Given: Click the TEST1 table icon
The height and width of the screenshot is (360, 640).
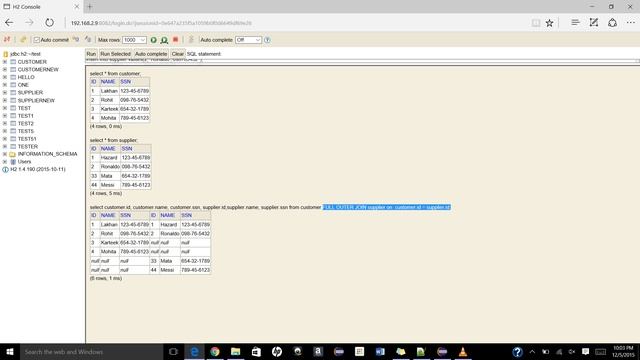Looking at the screenshot, I should (x=13, y=116).
